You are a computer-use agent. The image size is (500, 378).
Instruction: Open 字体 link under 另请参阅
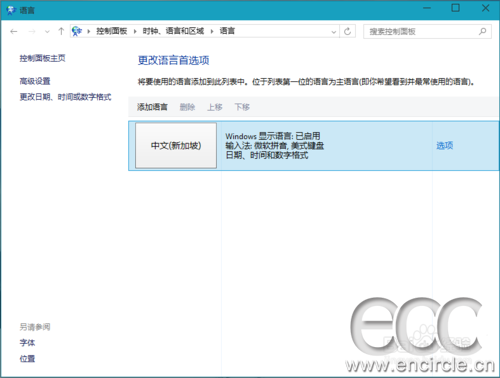(x=27, y=343)
